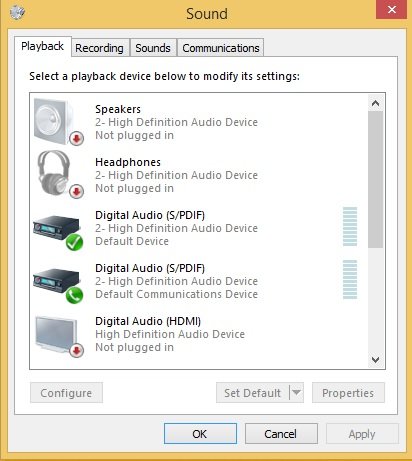Screen dimensions: 412x461
Task: Click the Sound window speaker icon in title bar
Action: 17,13
